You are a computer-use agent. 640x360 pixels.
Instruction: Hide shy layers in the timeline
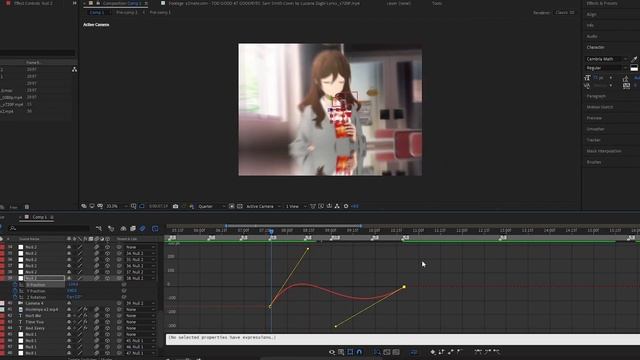pyautogui.click(x=123, y=229)
